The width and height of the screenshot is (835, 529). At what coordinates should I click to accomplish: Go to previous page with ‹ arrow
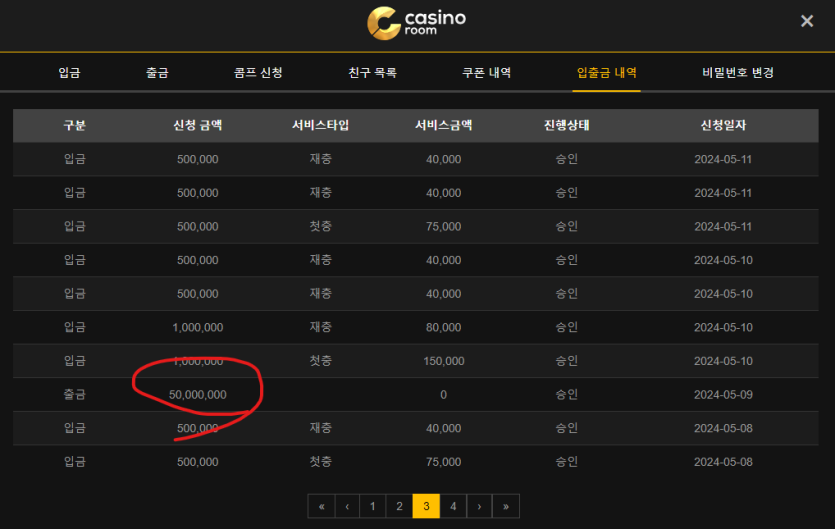[x=347, y=506]
